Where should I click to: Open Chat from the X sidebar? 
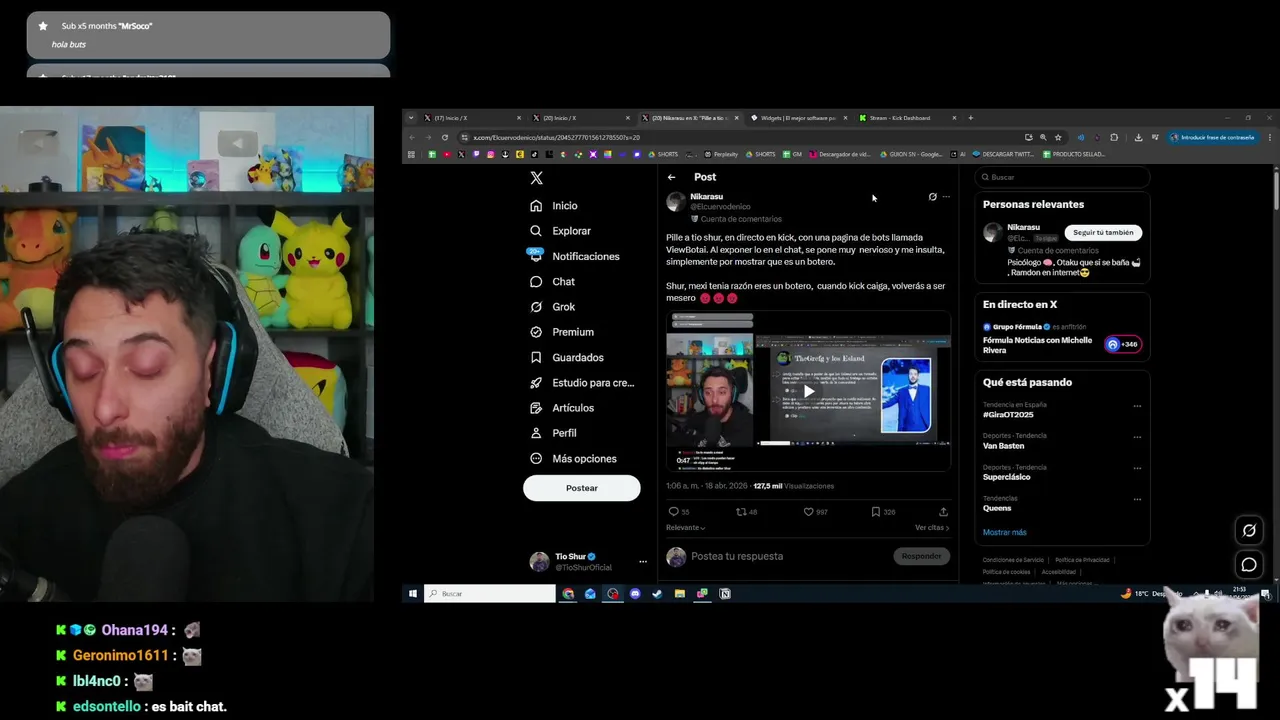tap(553, 282)
